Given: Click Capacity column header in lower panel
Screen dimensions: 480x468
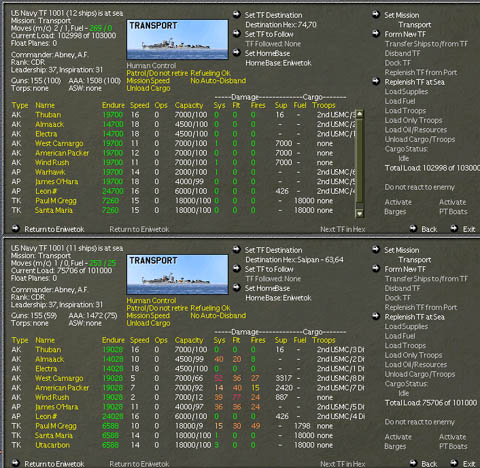Looking at the screenshot, I should pyautogui.click(x=189, y=340).
